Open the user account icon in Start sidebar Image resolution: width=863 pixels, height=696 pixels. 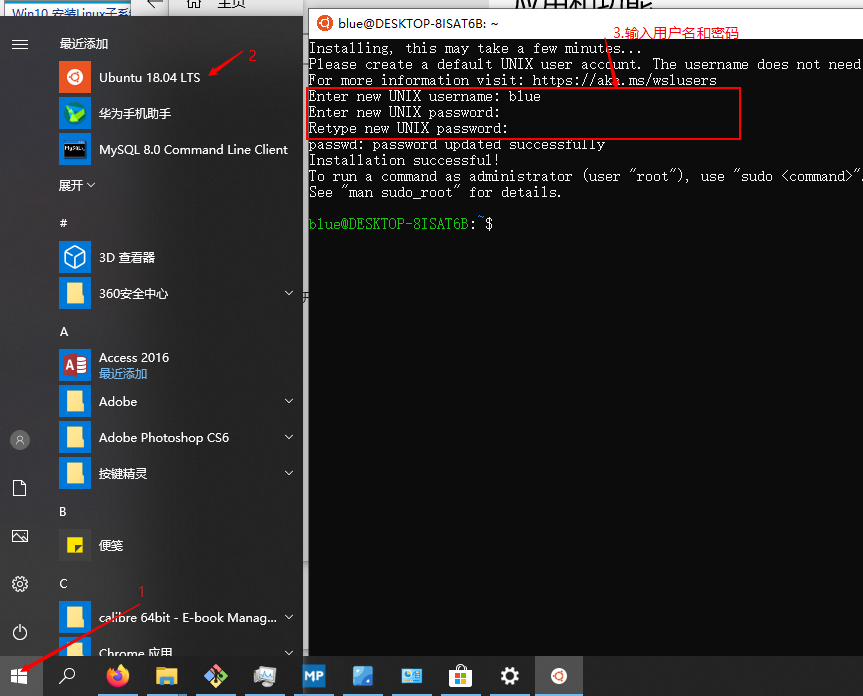coord(20,440)
